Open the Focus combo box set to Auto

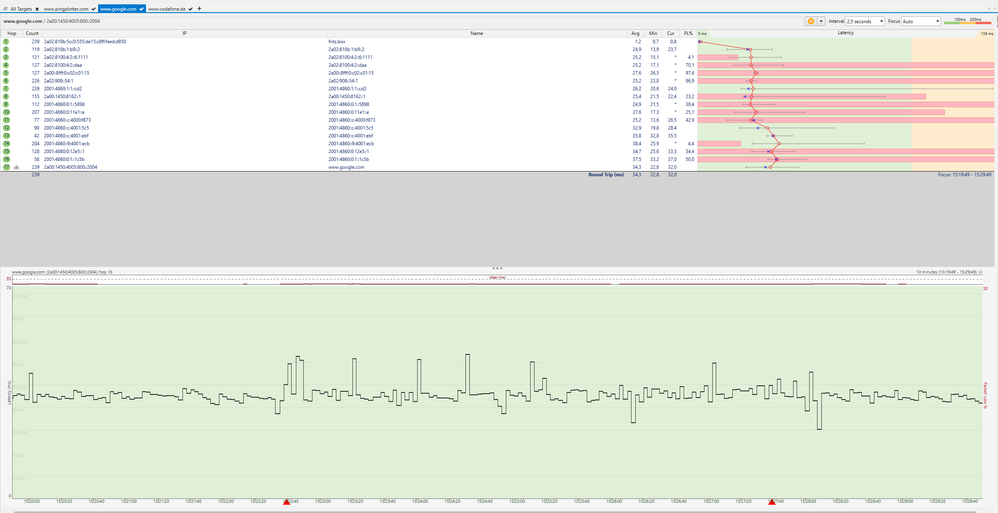click(921, 21)
